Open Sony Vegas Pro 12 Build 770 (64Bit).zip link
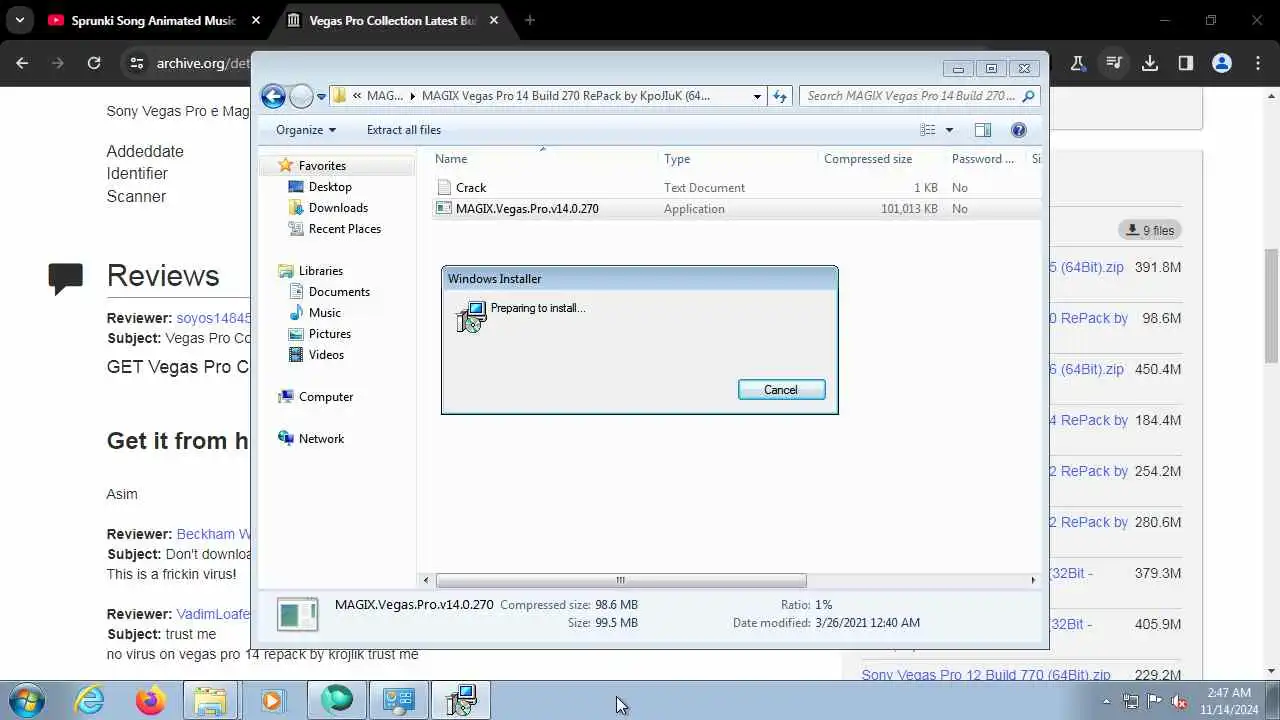1280x720 pixels. click(986, 675)
